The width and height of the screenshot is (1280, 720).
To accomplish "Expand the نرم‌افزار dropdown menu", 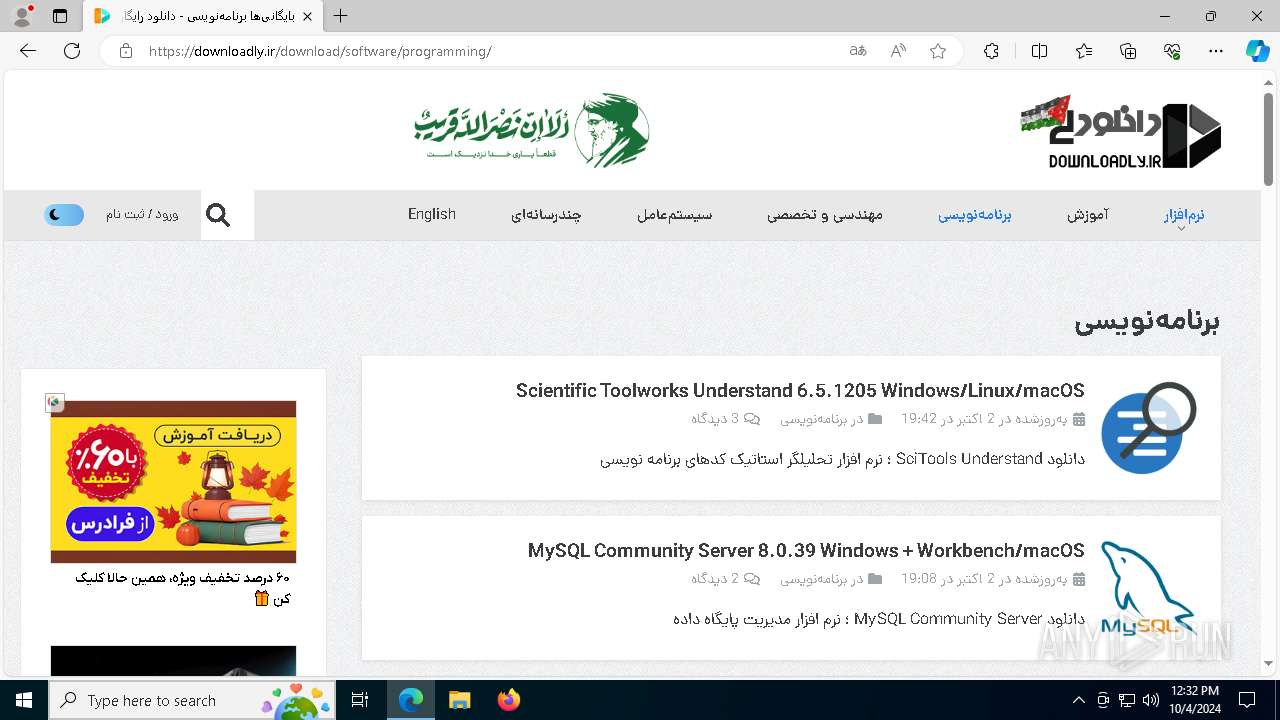I will tap(1184, 216).
